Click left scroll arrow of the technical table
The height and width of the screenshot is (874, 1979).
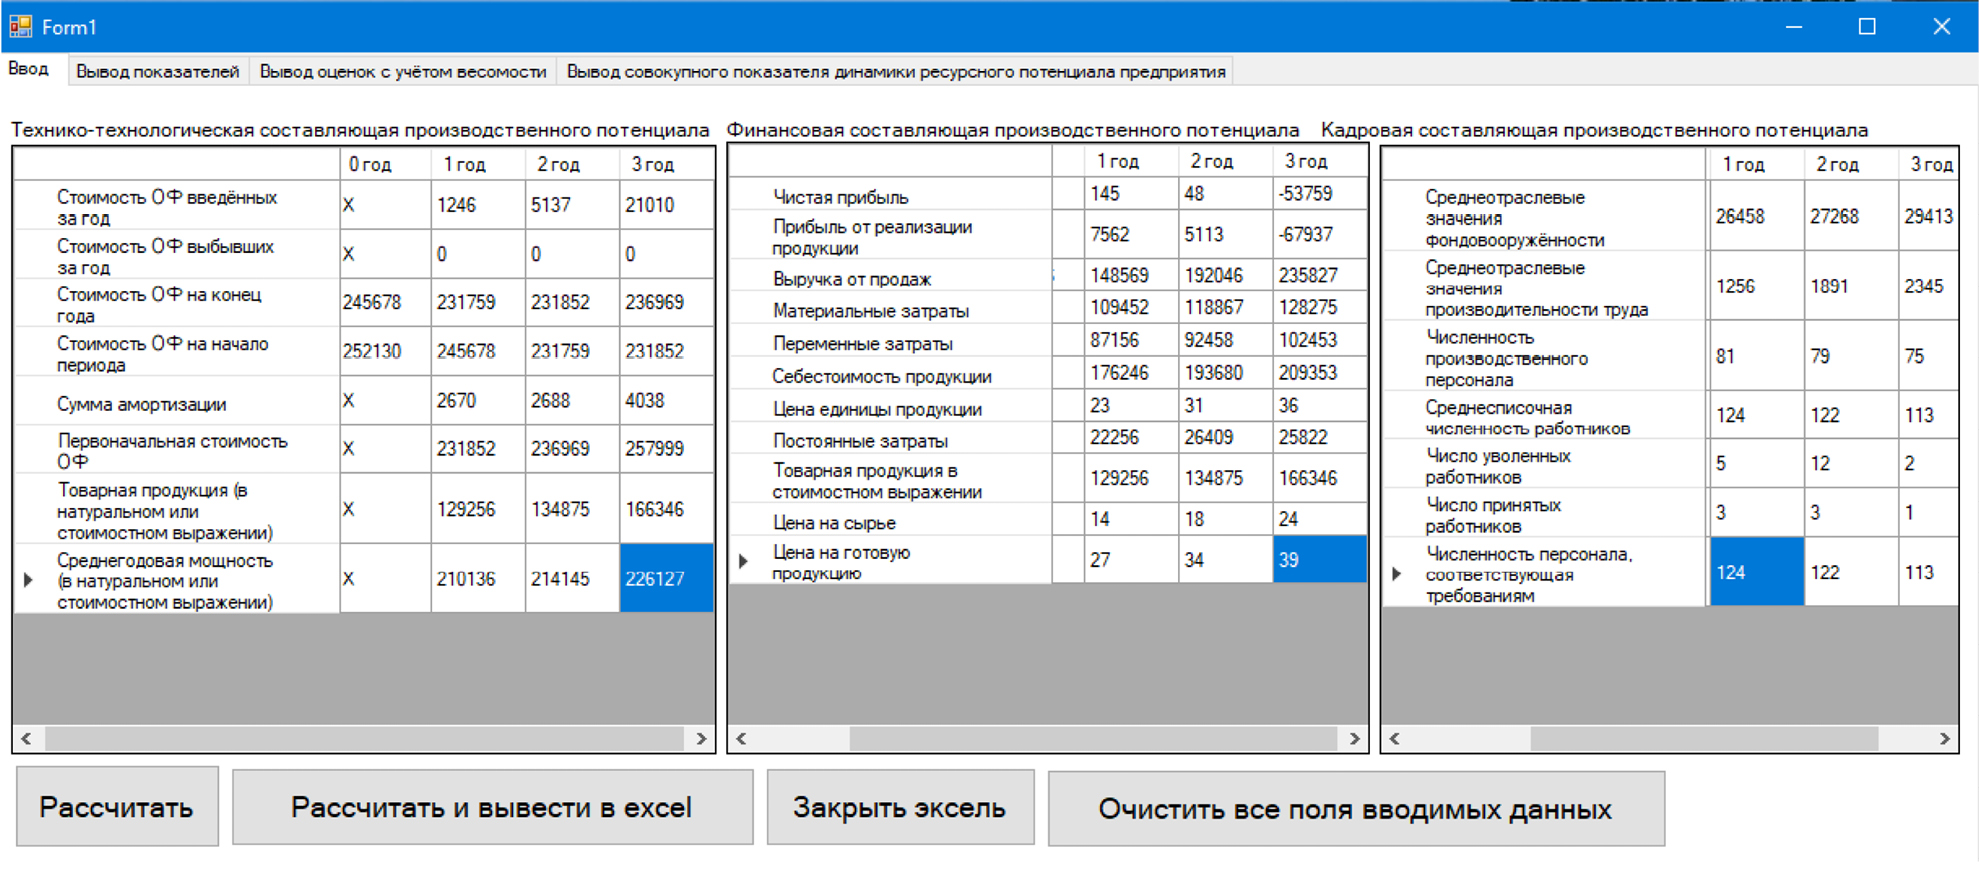(27, 739)
